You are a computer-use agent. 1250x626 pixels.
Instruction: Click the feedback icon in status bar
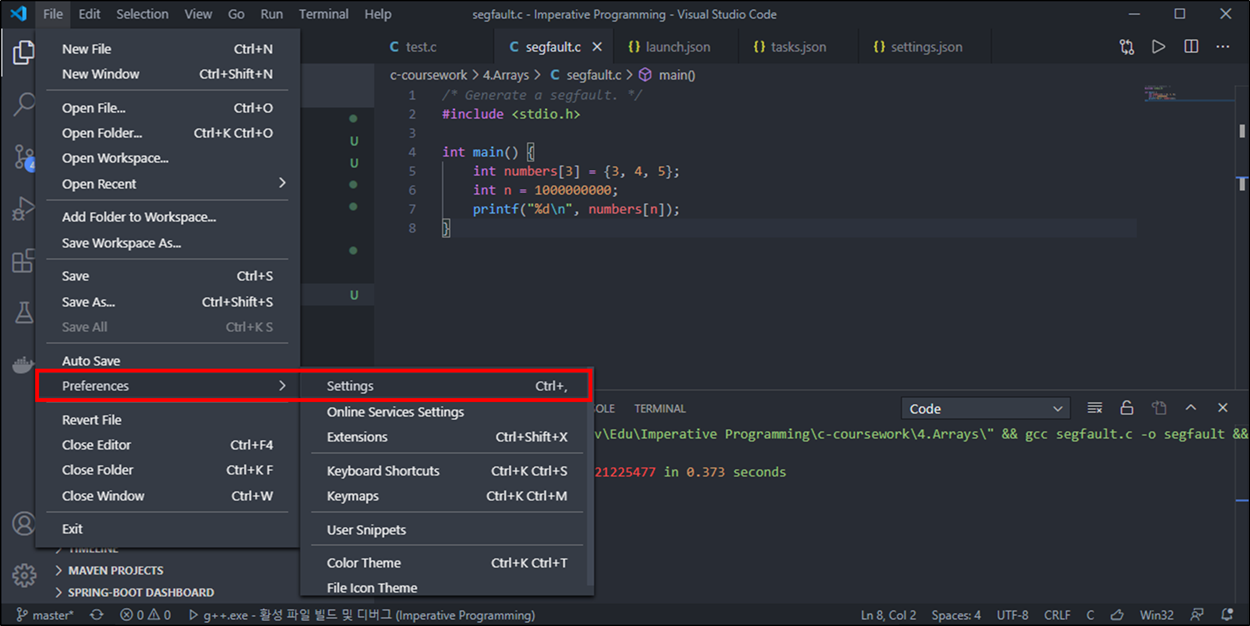1198,615
